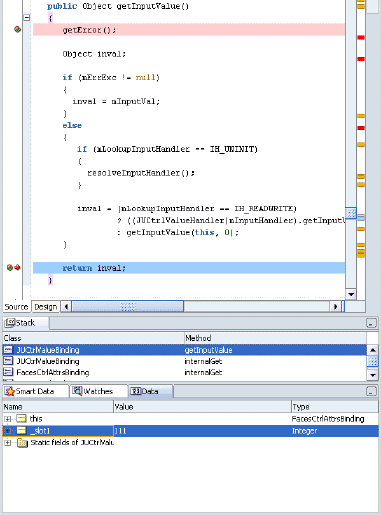Expand the Static fields of JUCtrlValueBinding node
This screenshot has width=381, height=515.
click(x=8, y=443)
